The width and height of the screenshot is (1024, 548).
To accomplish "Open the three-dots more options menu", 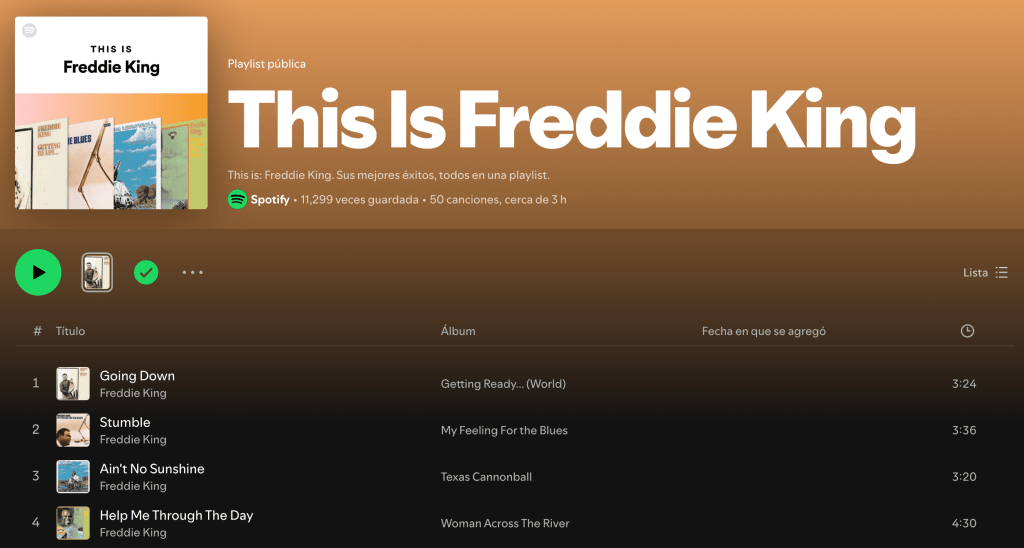I will click(193, 272).
